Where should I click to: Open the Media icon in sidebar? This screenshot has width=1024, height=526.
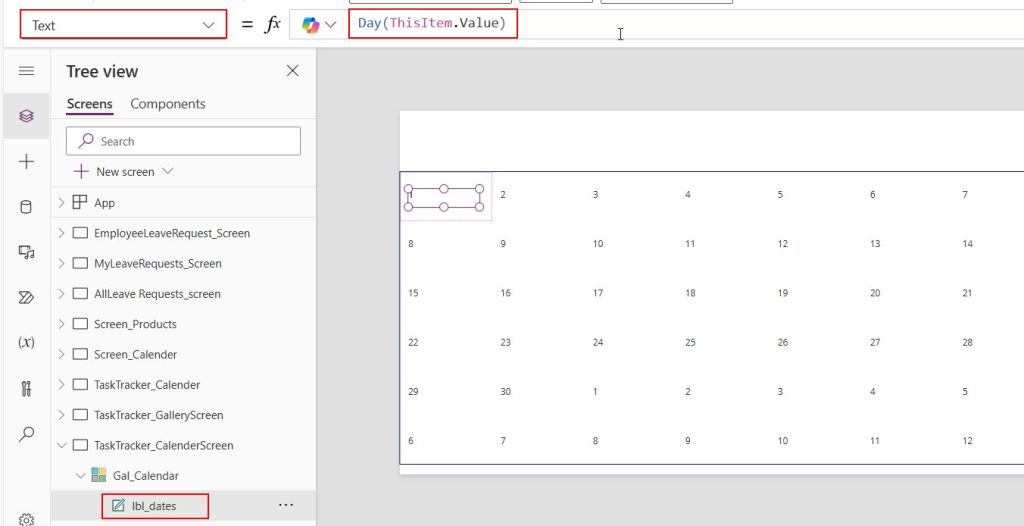[x=26, y=252]
